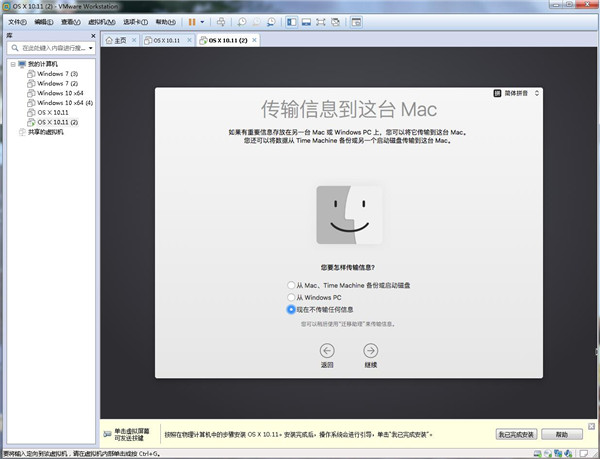600x459 pixels.
Task: Click the console view toolbar icon
Action: [x=356, y=22]
